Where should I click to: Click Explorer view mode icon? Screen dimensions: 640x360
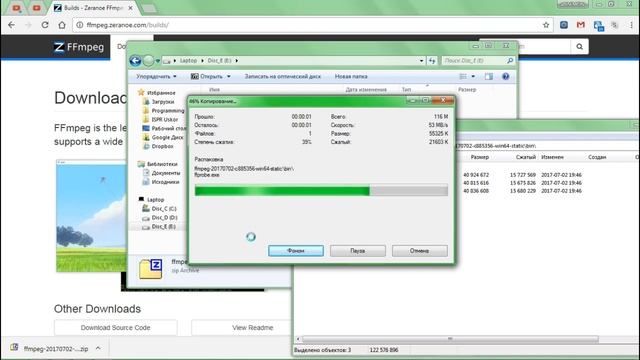coord(463,76)
